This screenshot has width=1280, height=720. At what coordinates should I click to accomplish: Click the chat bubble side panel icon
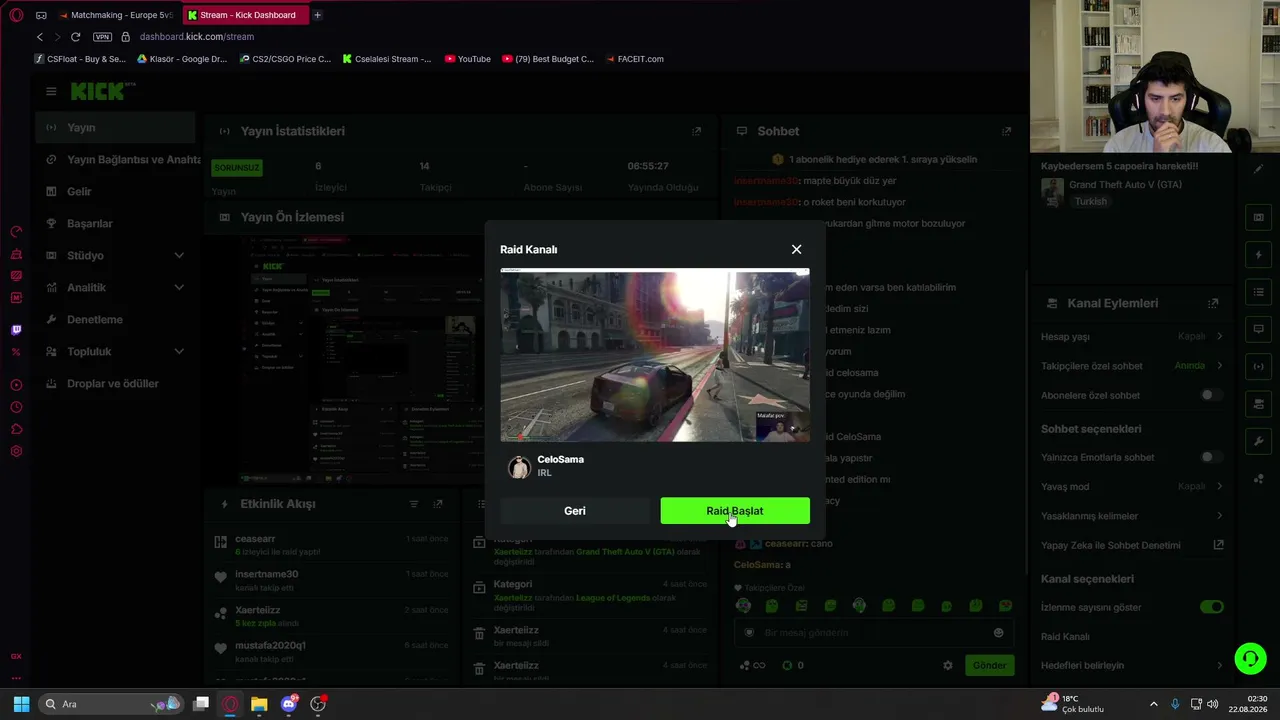tap(1259, 329)
